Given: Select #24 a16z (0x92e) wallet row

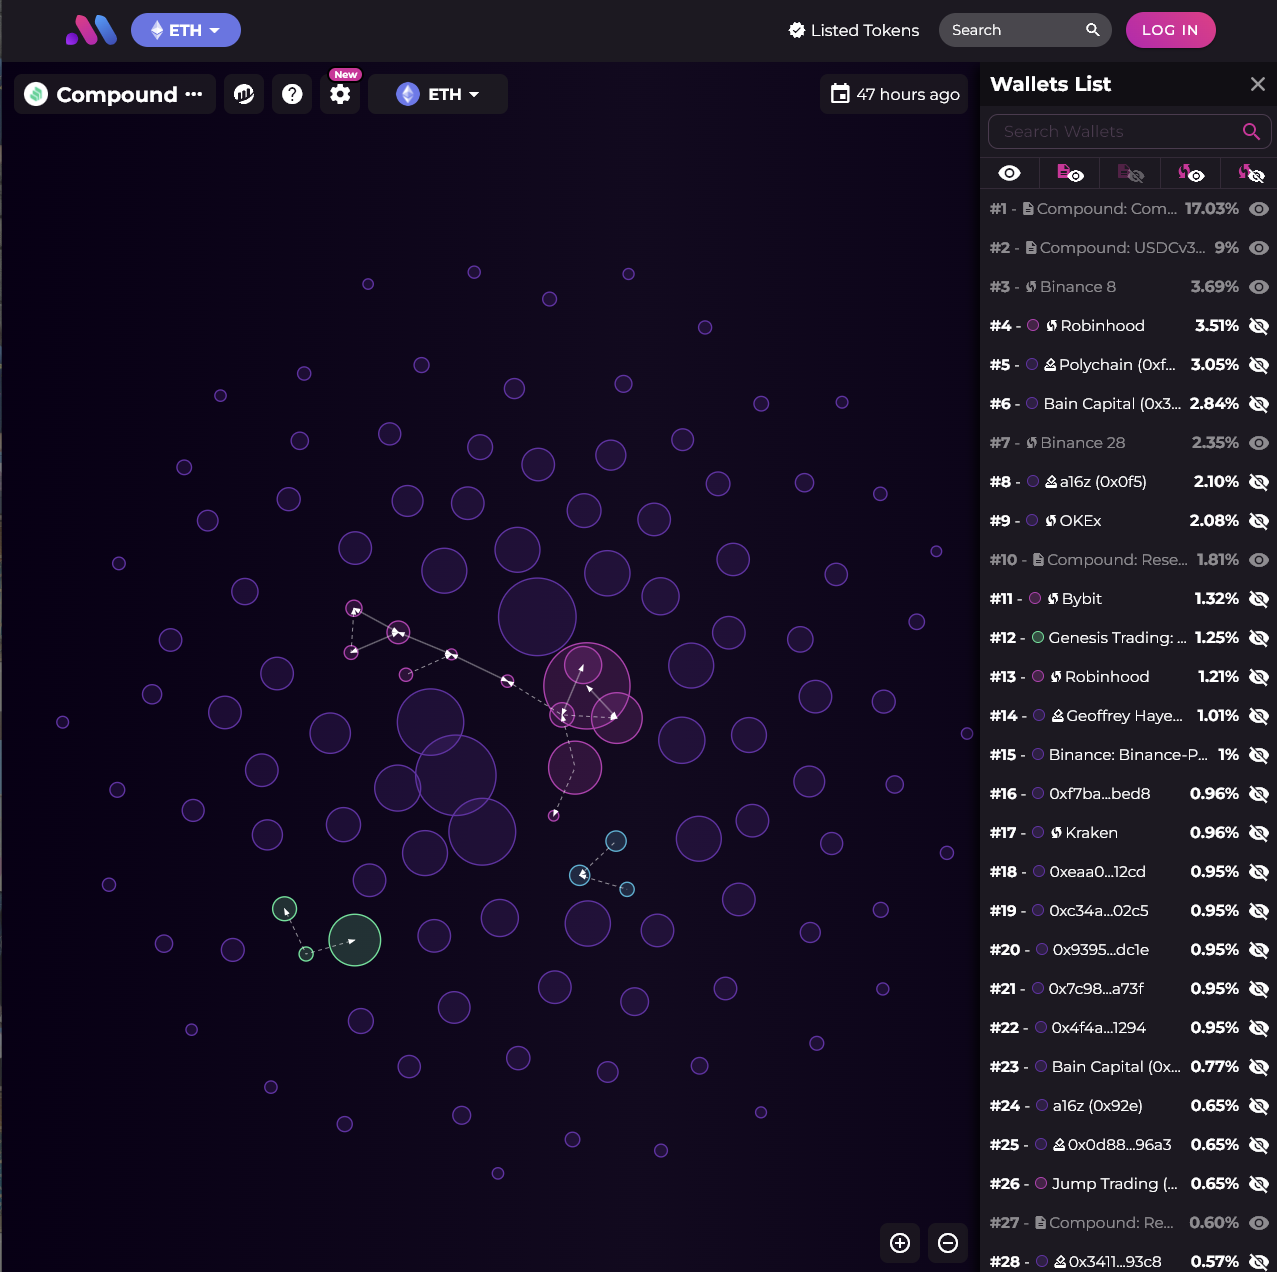Looking at the screenshot, I should pos(1129,1106).
